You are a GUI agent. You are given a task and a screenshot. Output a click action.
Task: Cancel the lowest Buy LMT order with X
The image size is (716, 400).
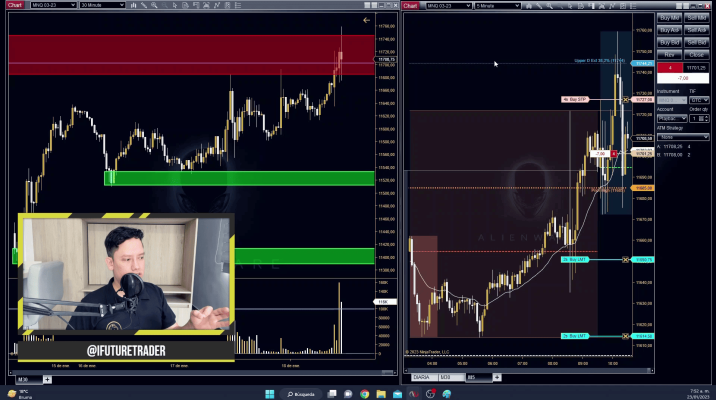pos(626,336)
